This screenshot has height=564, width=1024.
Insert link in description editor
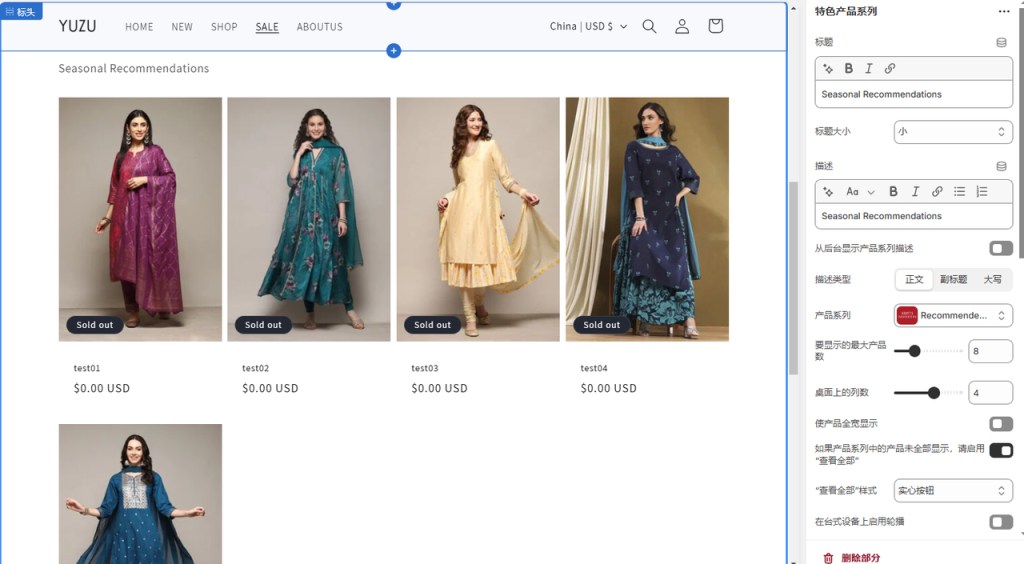pyautogui.click(x=936, y=191)
